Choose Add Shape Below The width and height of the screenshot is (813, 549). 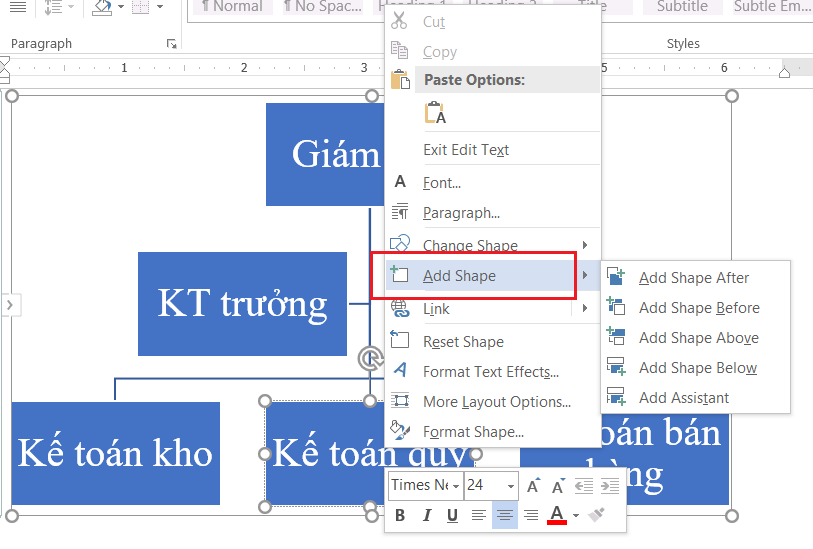(698, 368)
